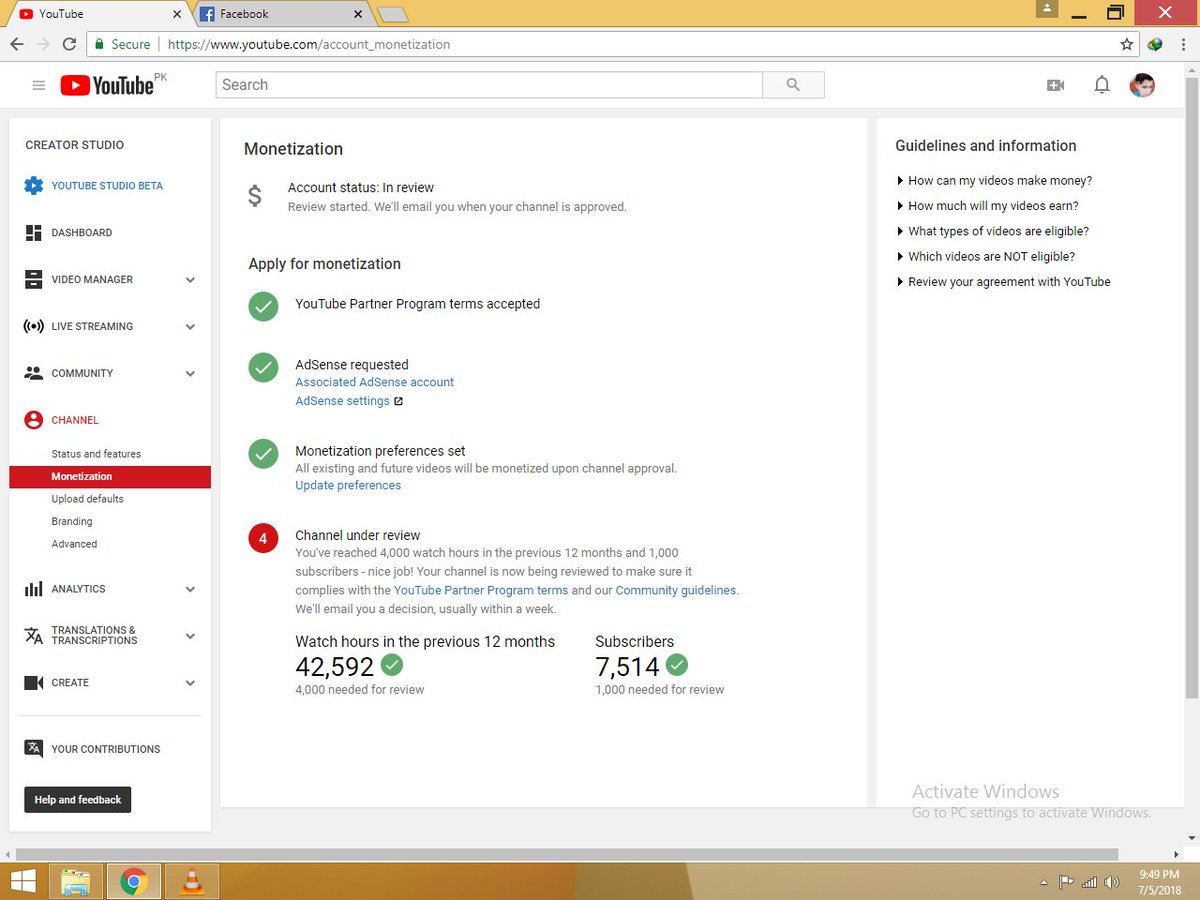Click the YouTube logo

(107, 86)
